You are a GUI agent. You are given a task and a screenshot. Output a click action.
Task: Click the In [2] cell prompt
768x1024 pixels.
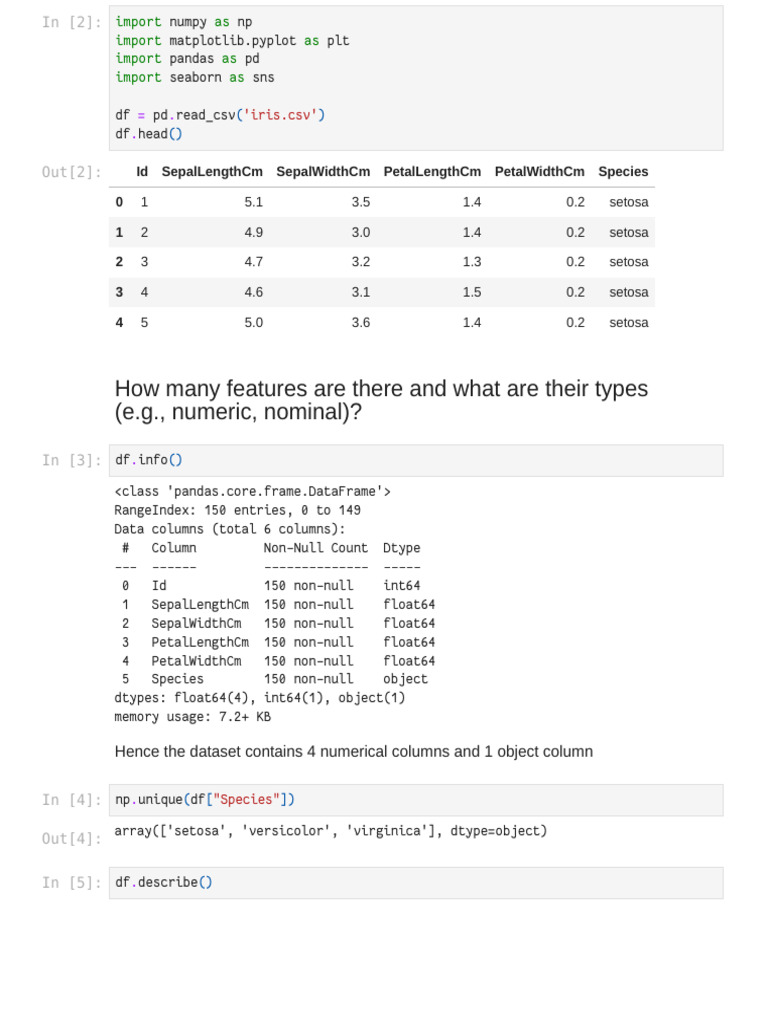[72, 22]
